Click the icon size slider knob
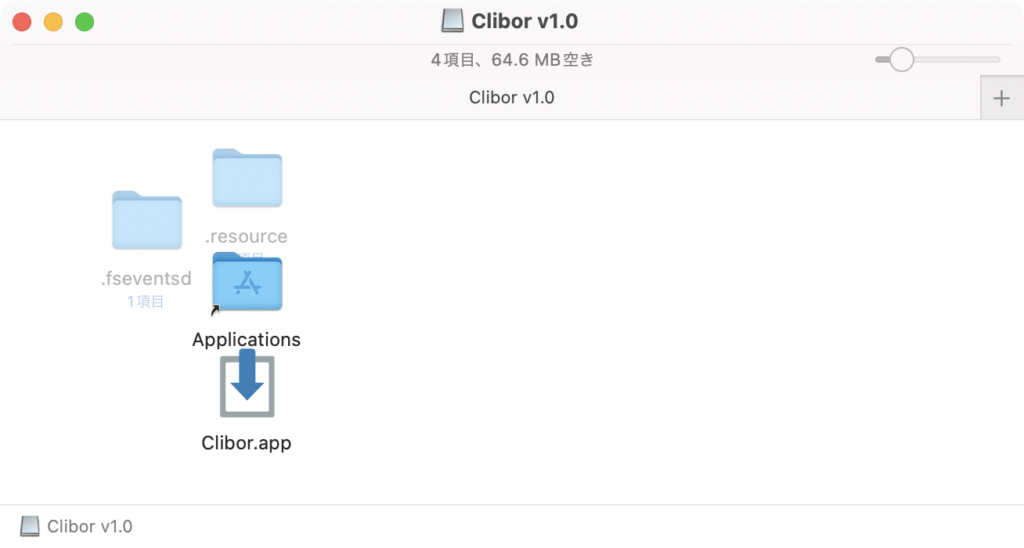This screenshot has height=548, width=1024. click(901, 60)
